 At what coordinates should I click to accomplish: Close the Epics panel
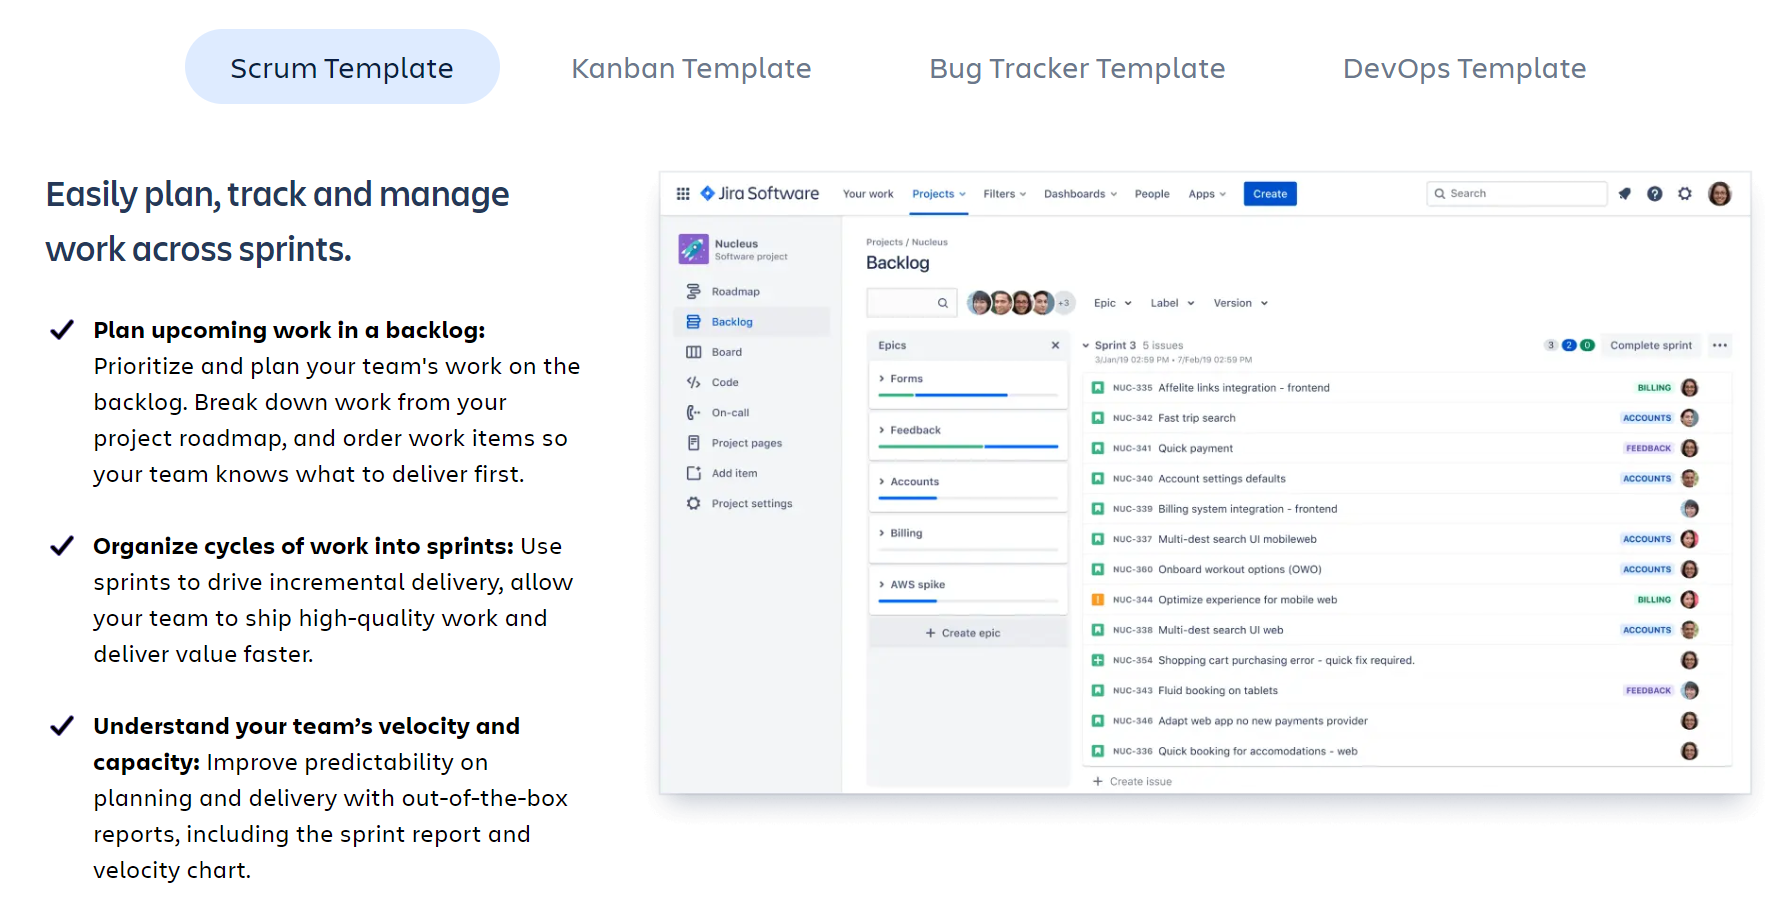point(1055,346)
